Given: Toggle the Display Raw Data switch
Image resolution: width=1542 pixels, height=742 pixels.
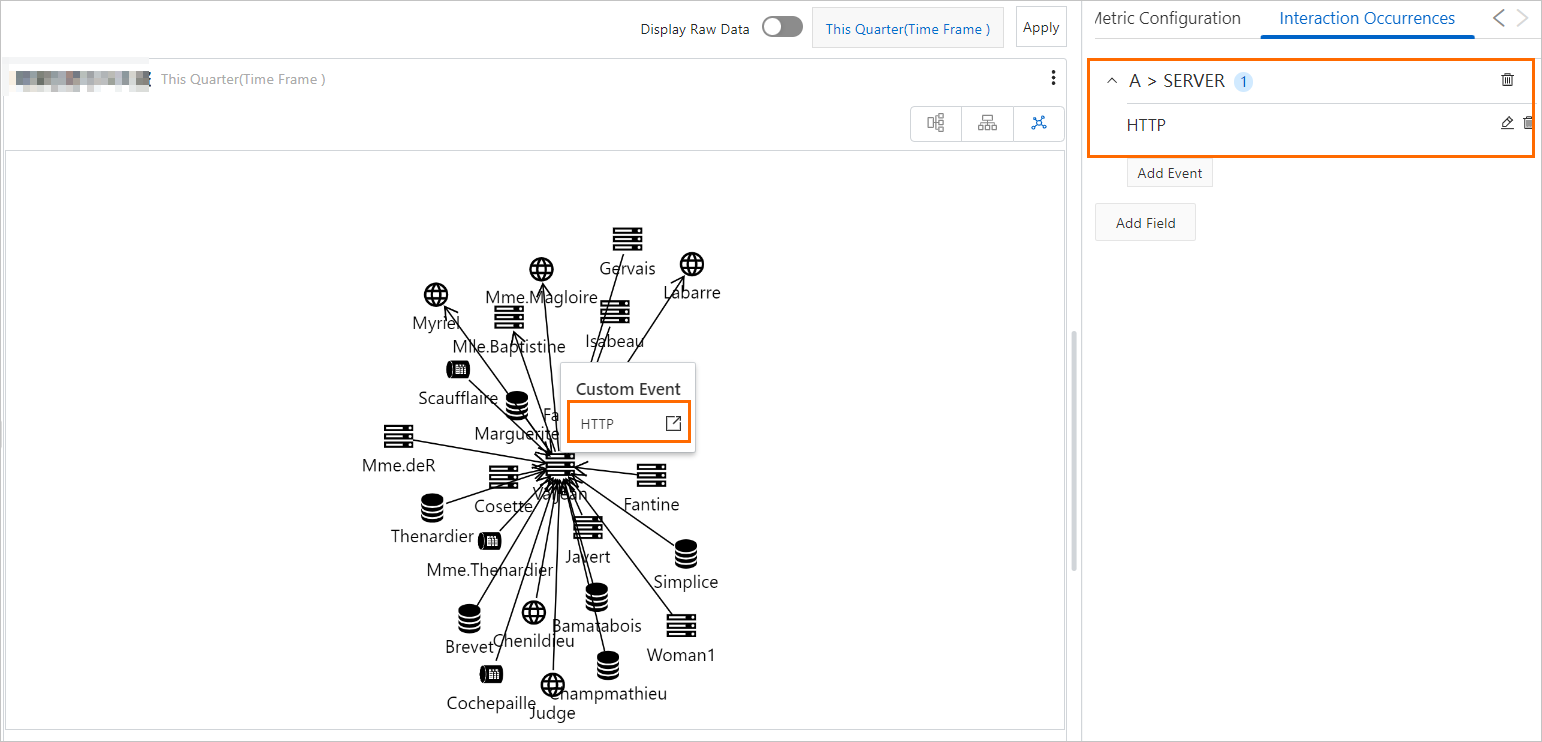Looking at the screenshot, I should 782,28.
